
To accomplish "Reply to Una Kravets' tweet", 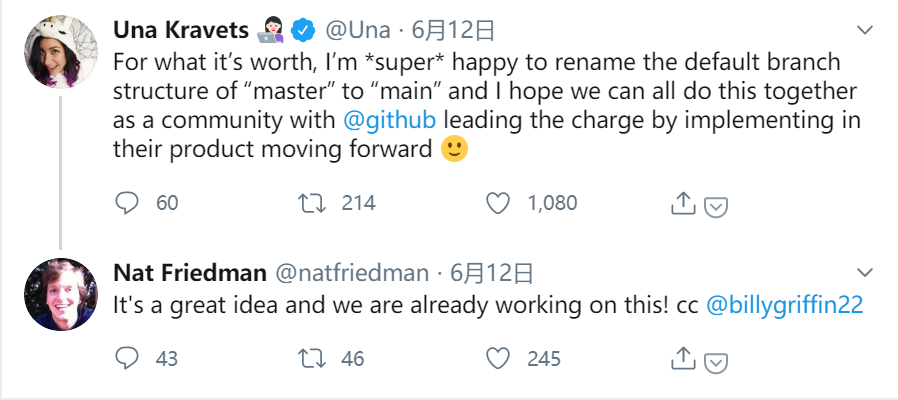I will (128, 203).
